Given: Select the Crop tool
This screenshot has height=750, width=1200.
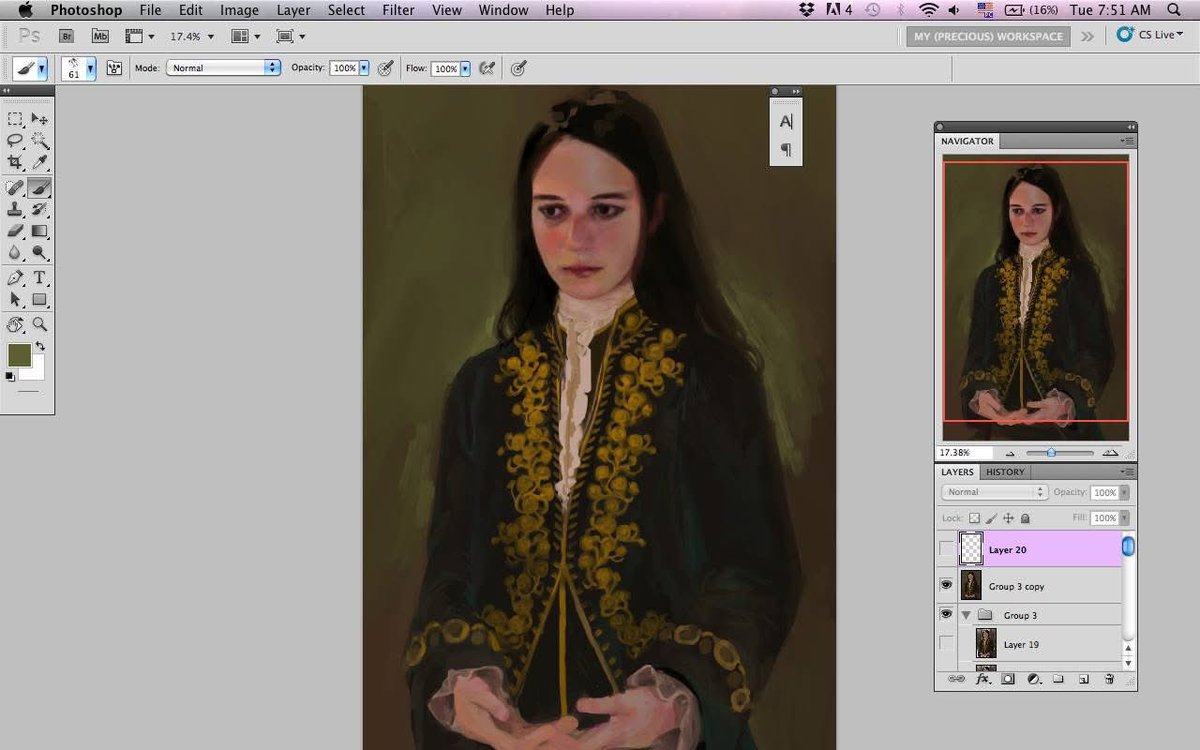Looking at the screenshot, I should [15, 162].
